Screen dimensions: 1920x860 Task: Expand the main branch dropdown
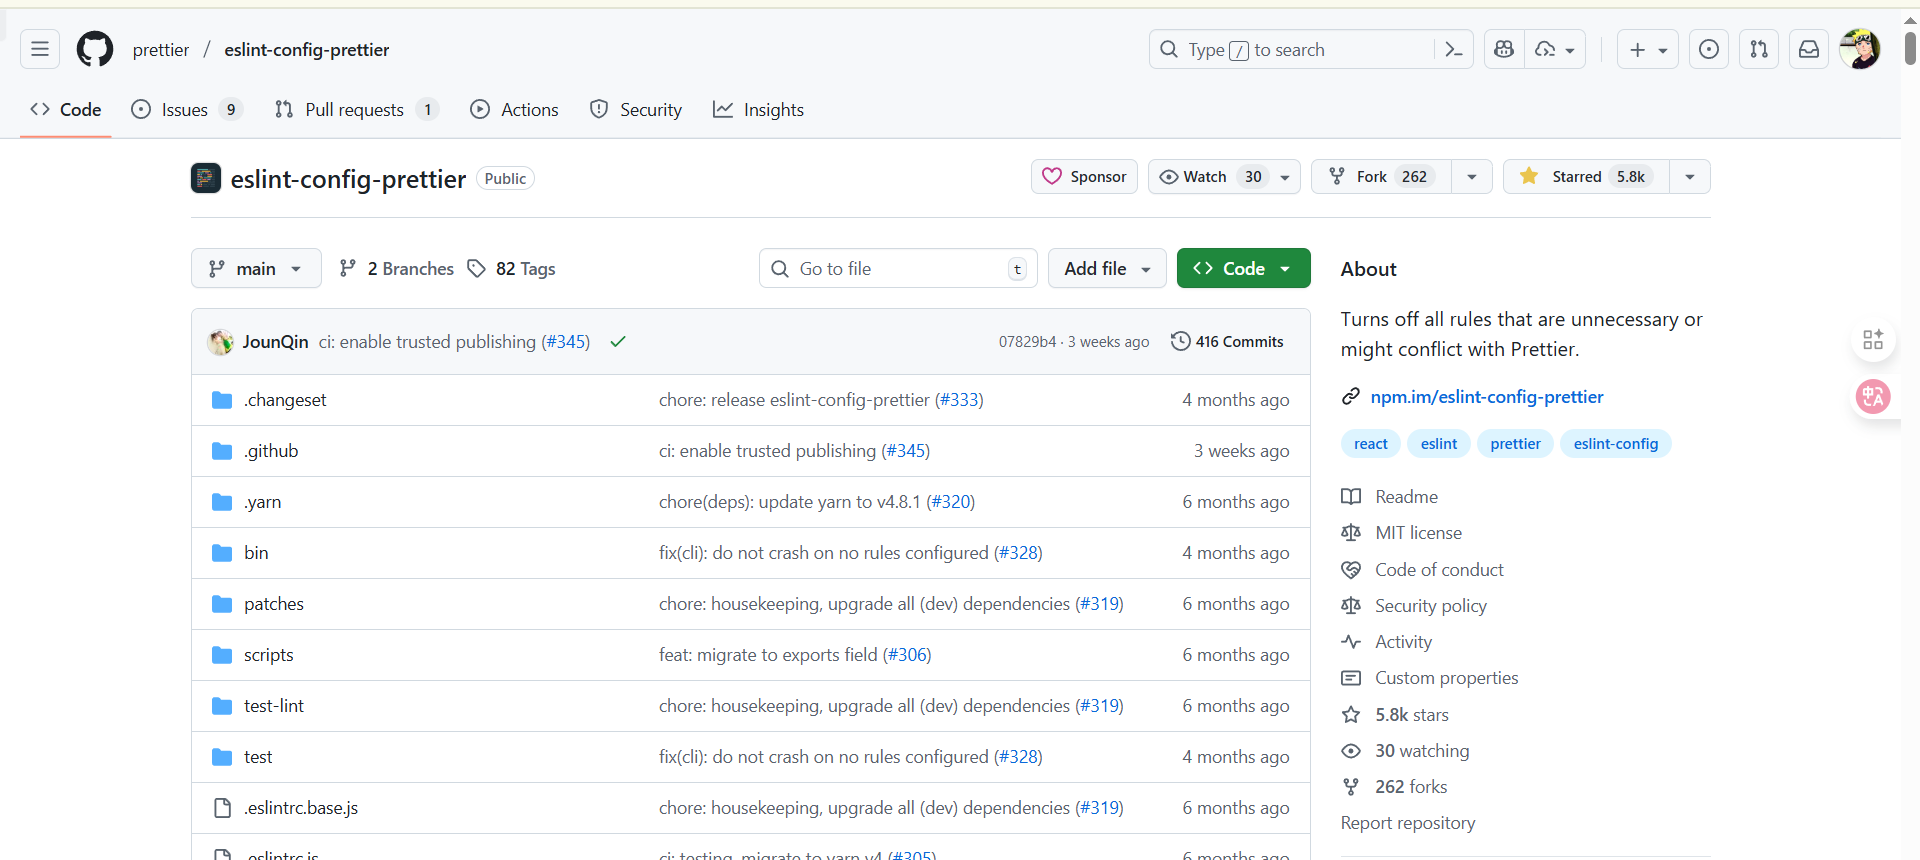tap(256, 268)
